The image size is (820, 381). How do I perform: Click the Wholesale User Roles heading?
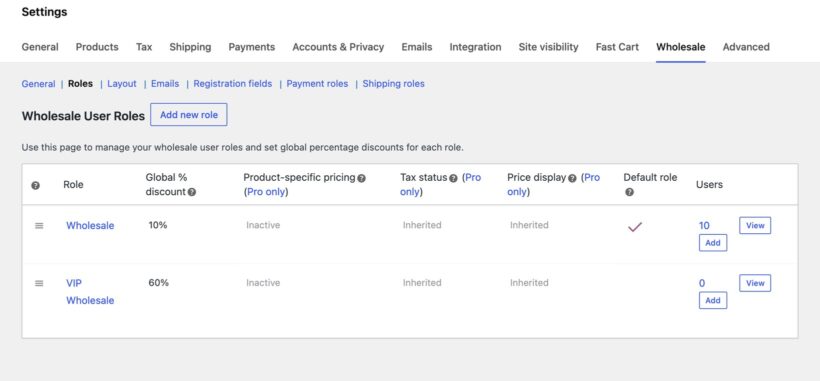click(83, 116)
